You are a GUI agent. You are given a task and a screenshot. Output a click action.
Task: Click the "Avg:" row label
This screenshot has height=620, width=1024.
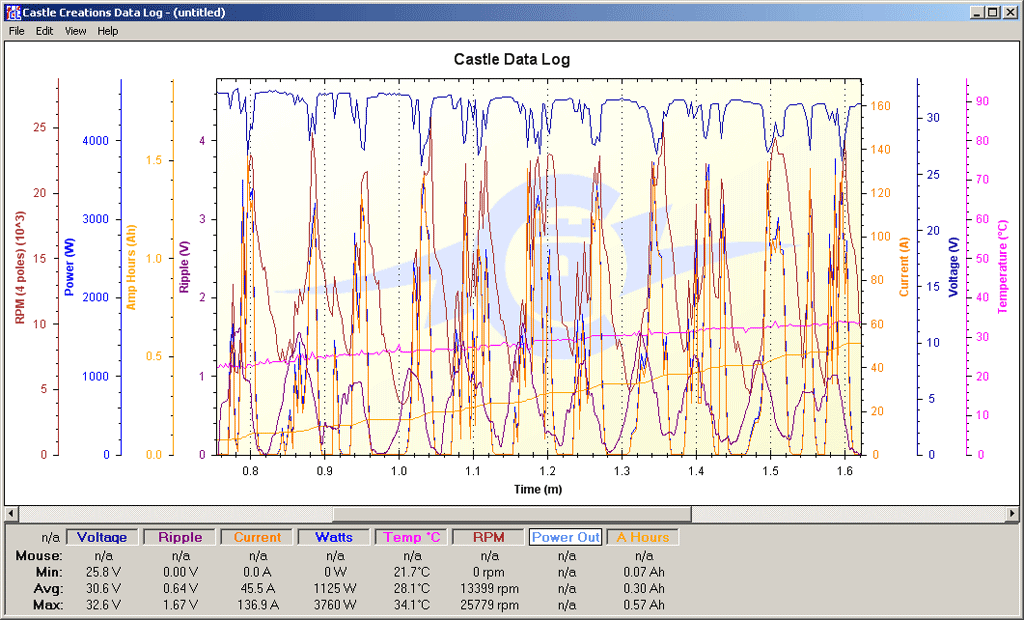click(x=48, y=589)
